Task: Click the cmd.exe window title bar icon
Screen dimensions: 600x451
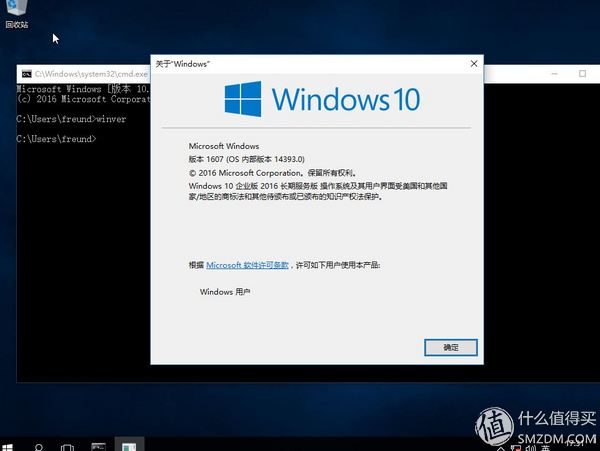Action: pos(26,74)
